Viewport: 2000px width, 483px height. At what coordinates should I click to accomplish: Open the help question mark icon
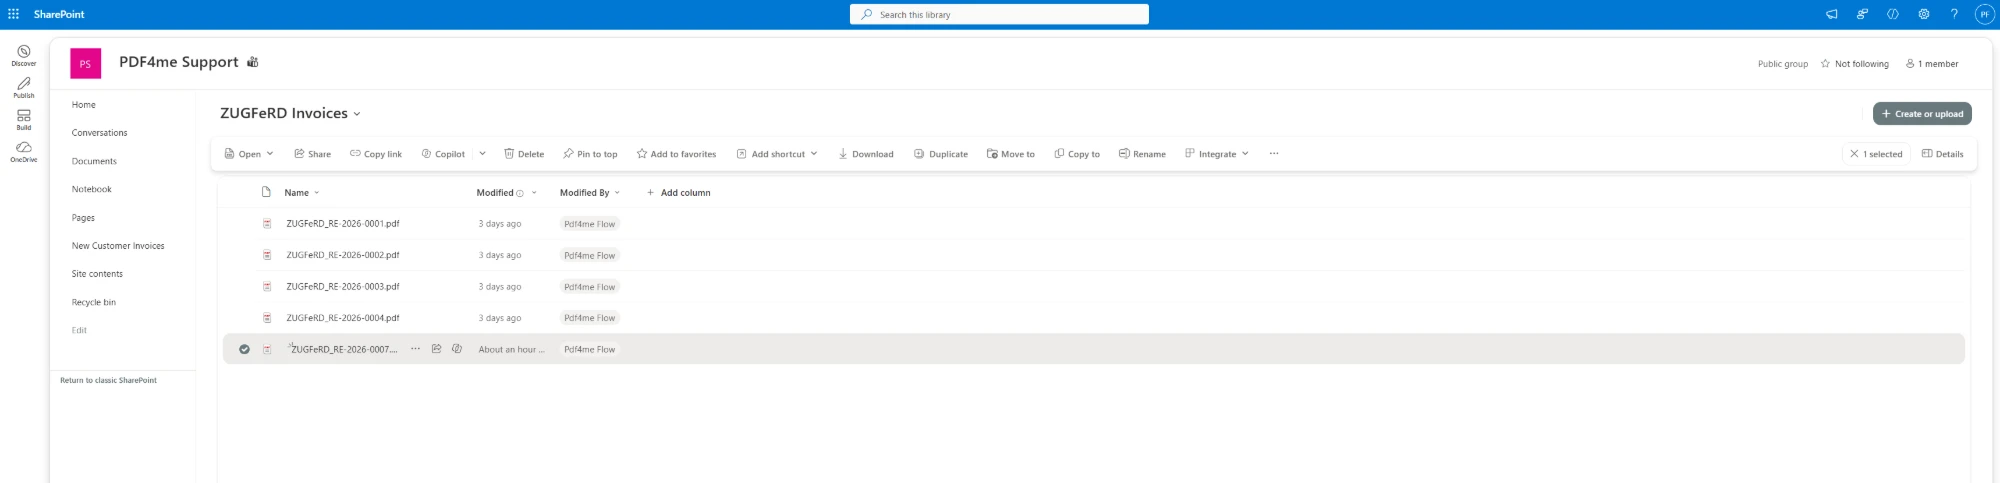click(1953, 14)
